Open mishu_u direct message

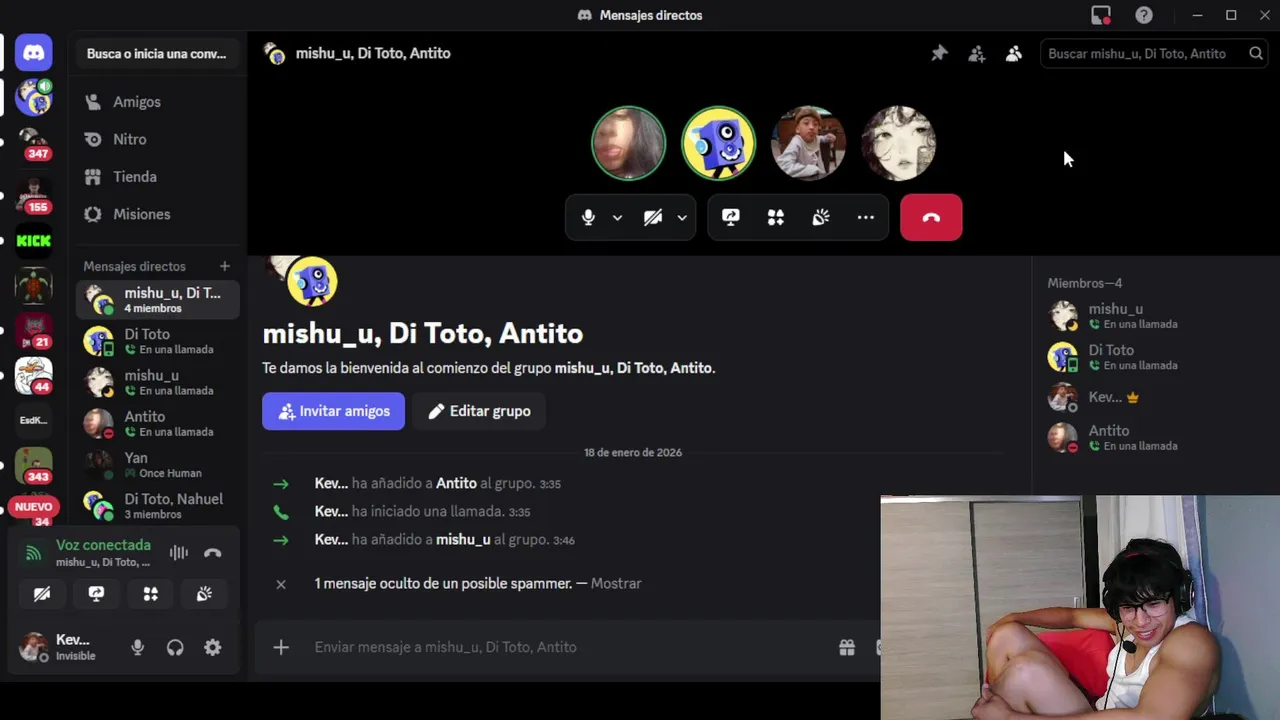click(x=158, y=382)
